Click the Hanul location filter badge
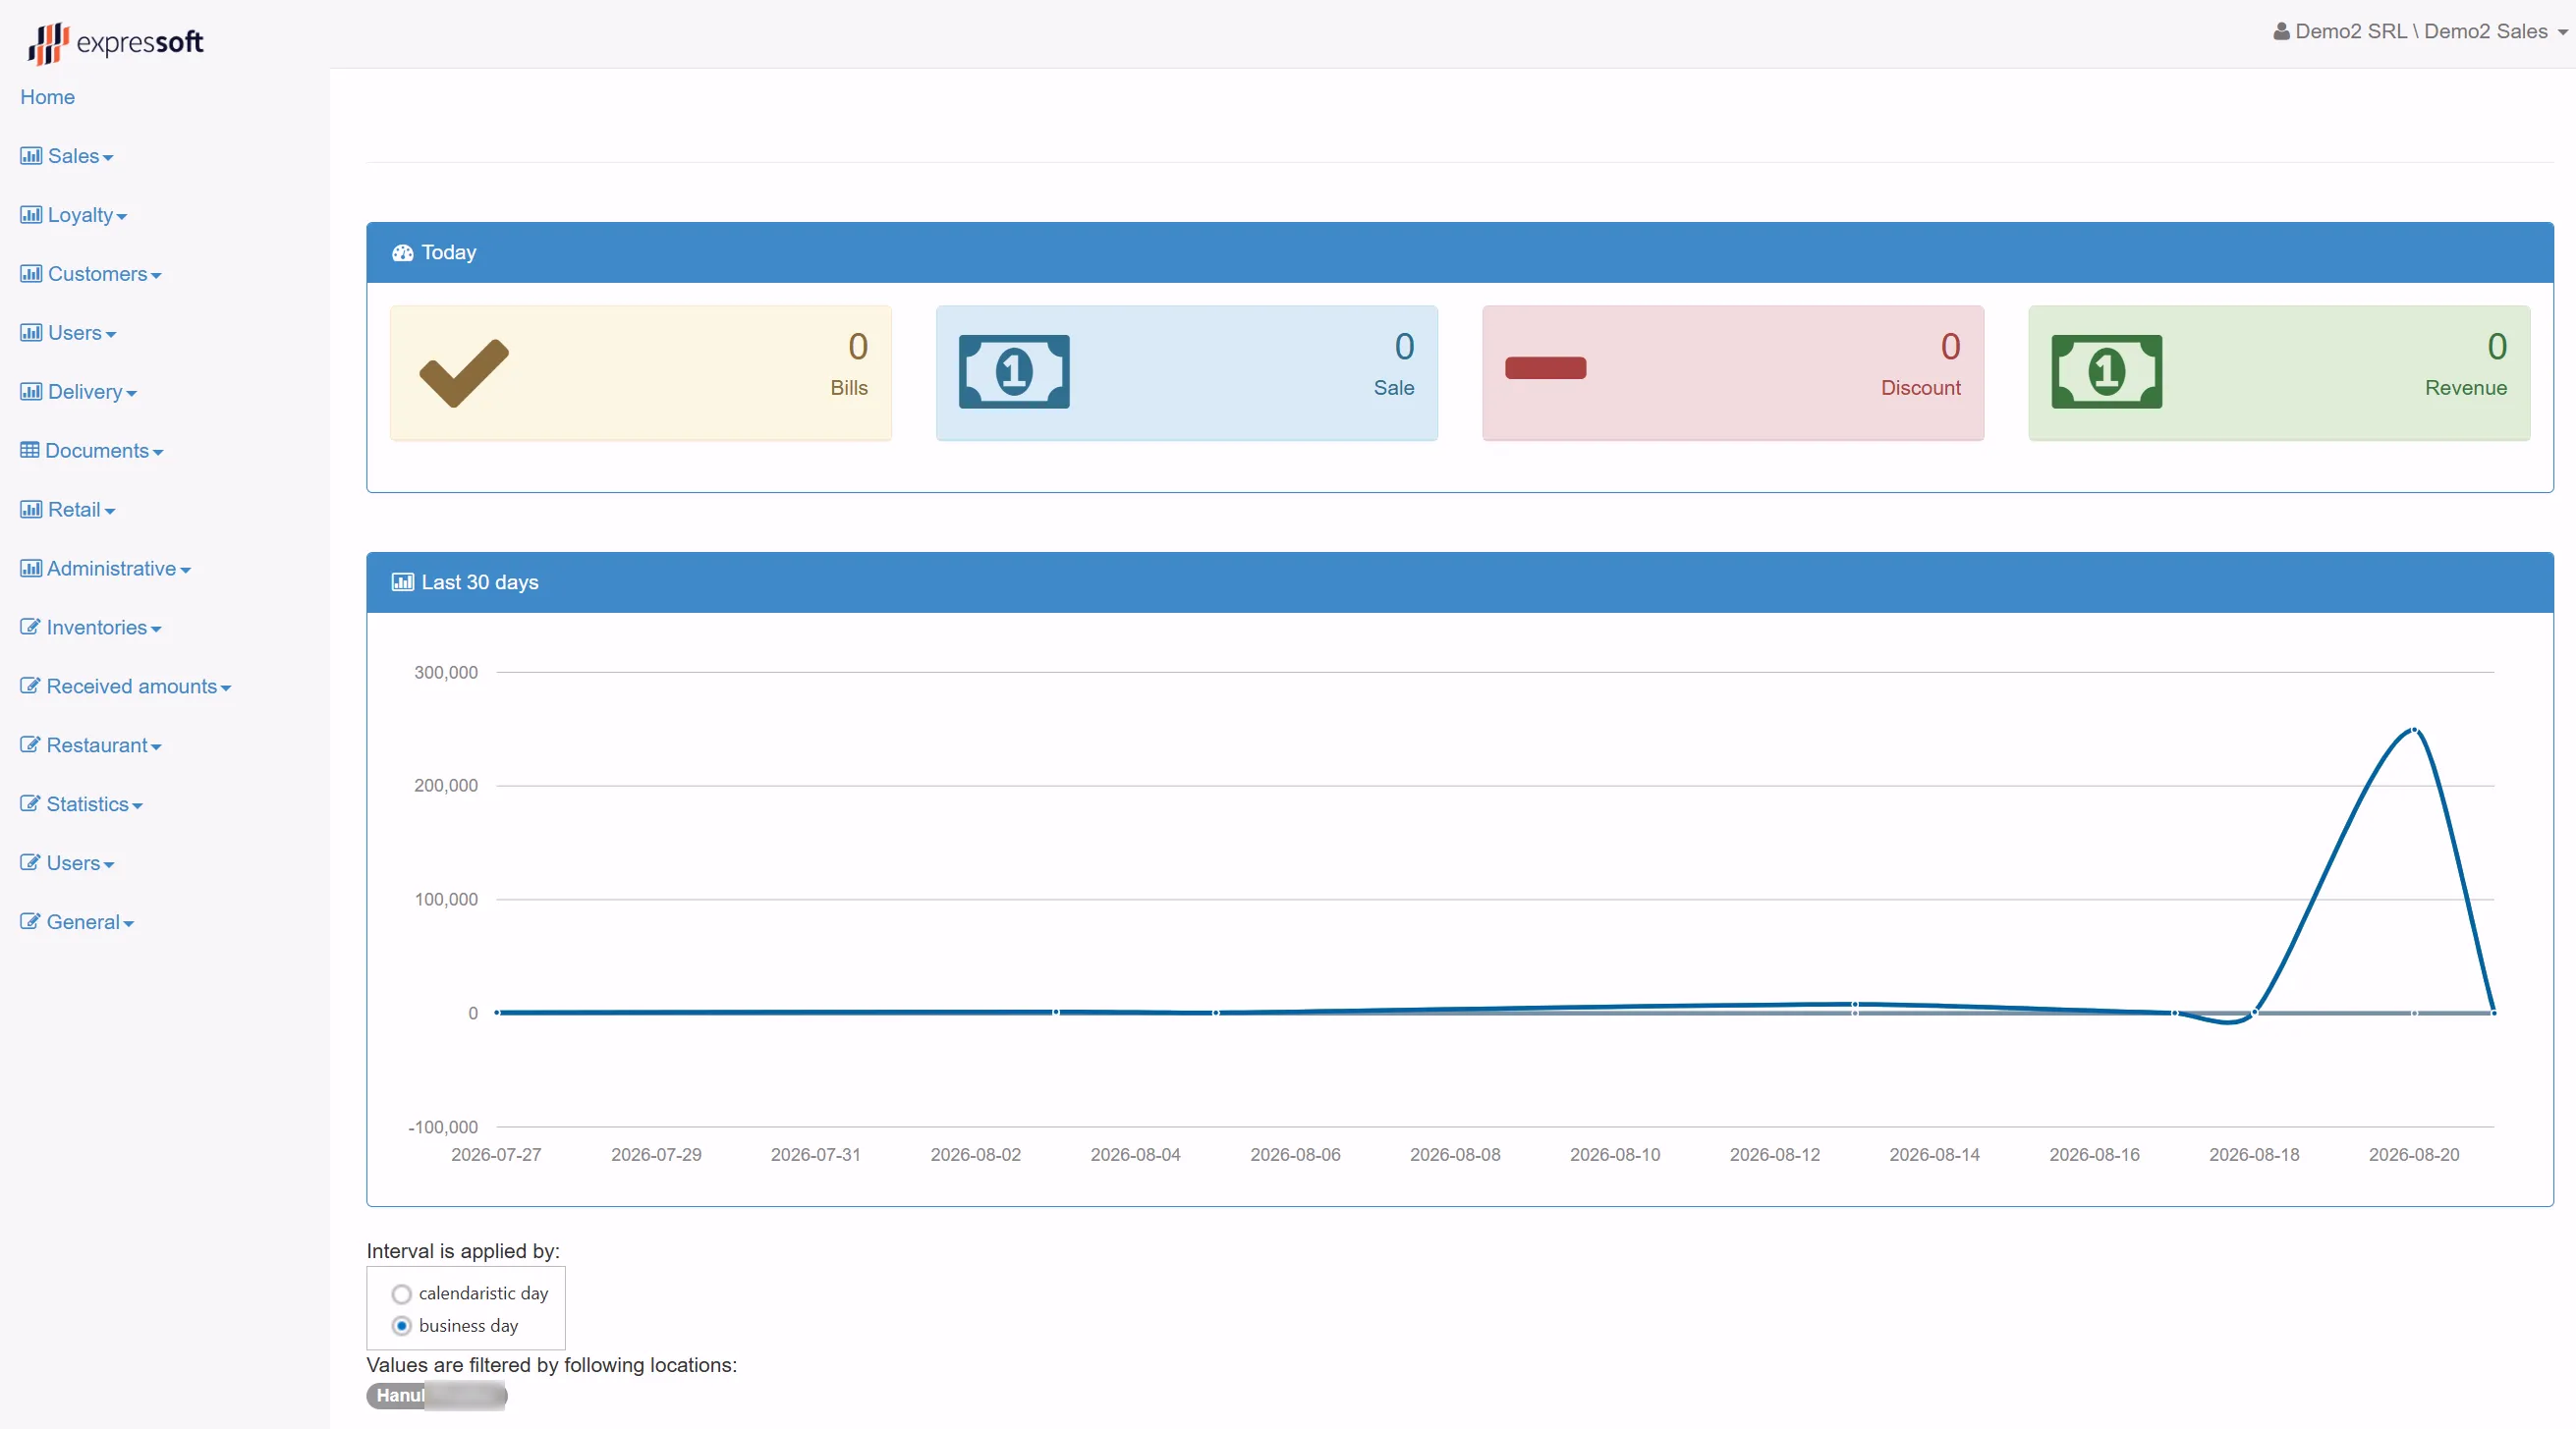Image resolution: width=2576 pixels, height=1429 pixels. coord(437,1396)
